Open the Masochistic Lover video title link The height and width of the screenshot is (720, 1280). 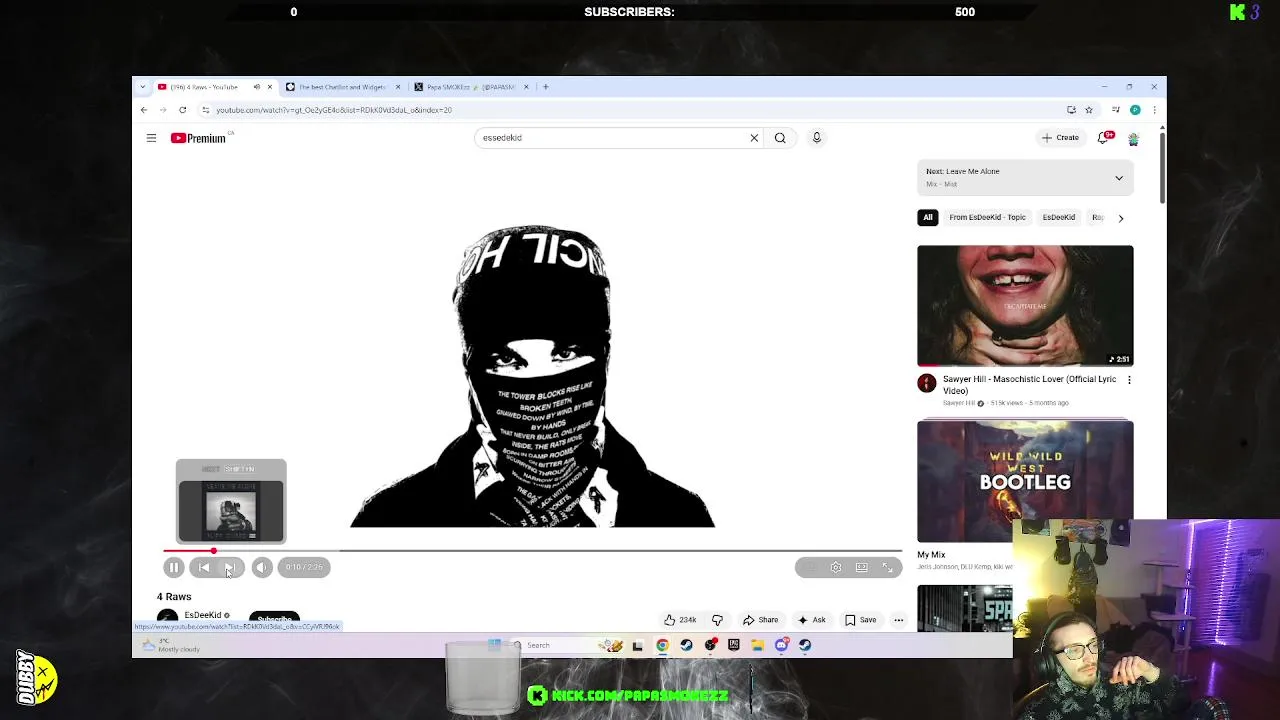tap(1030, 385)
